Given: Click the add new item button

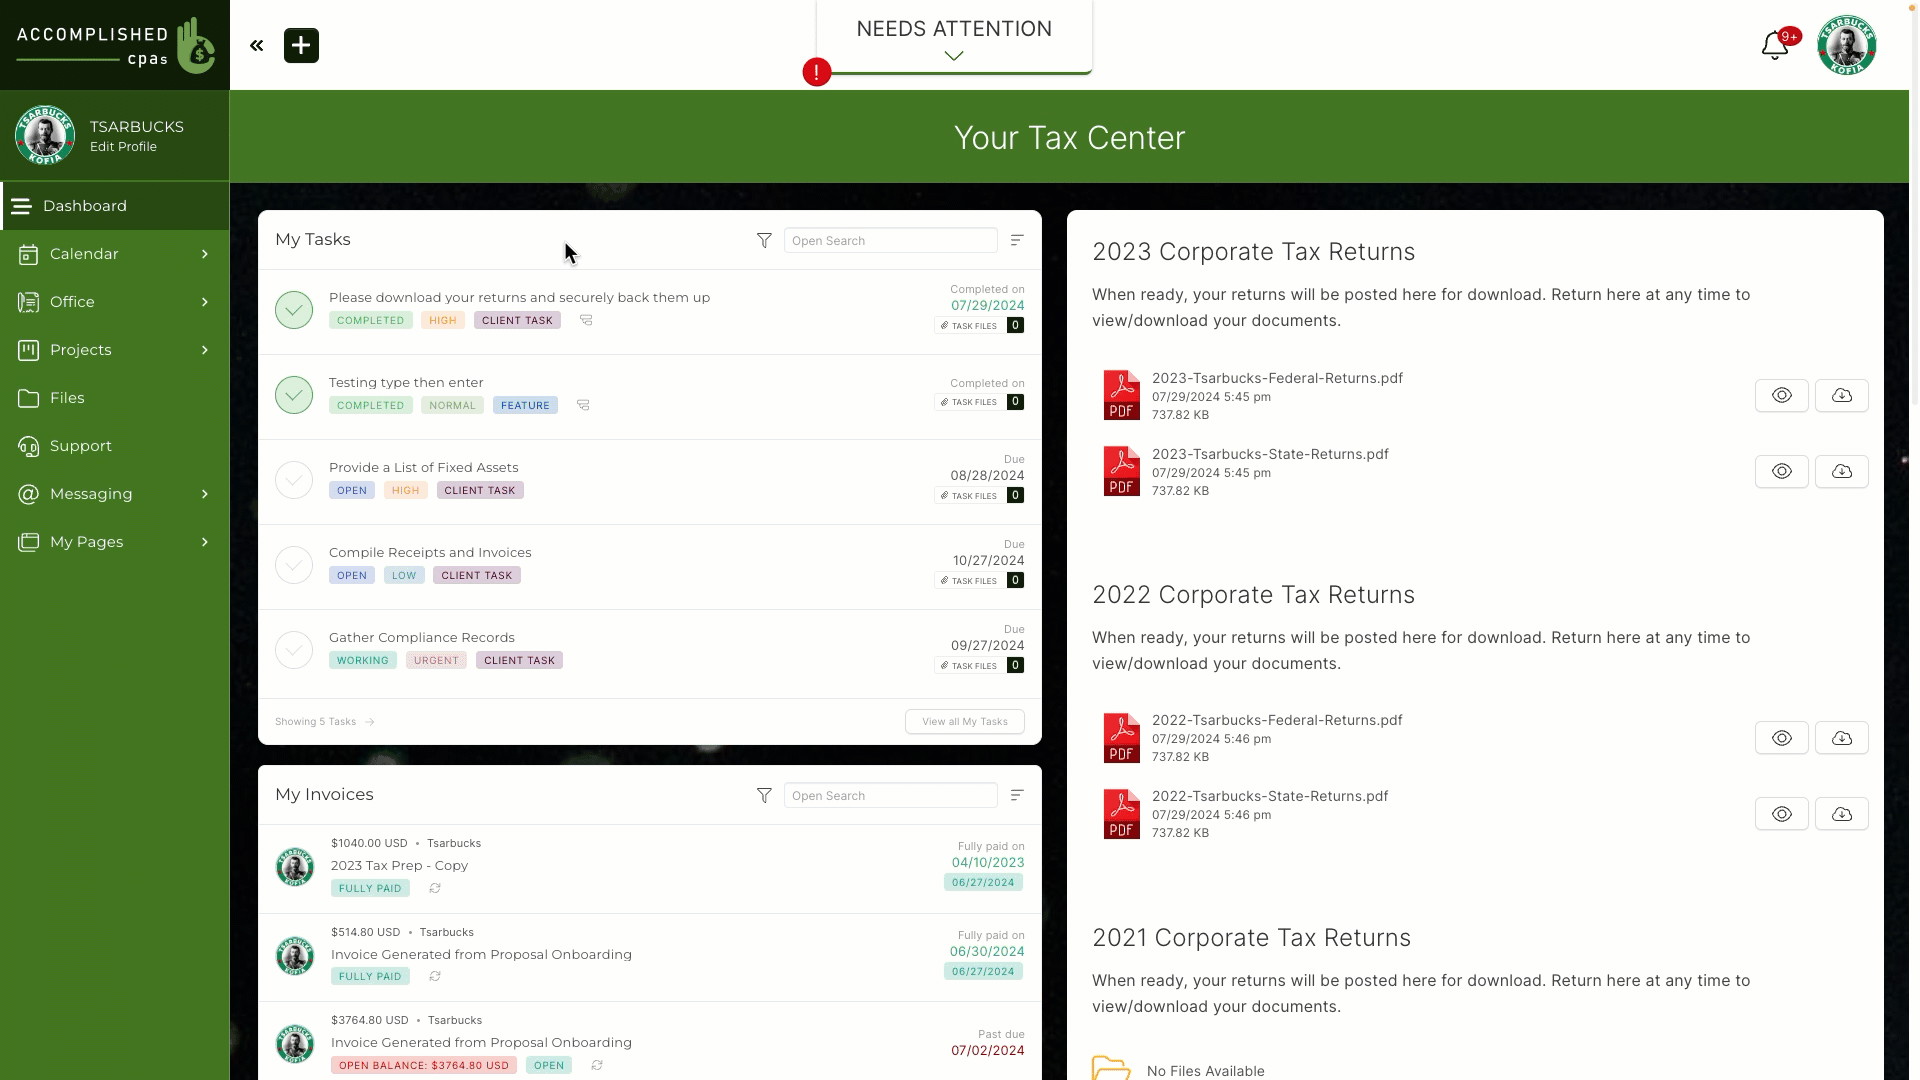Looking at the screenshot, I should coord(301,45).
